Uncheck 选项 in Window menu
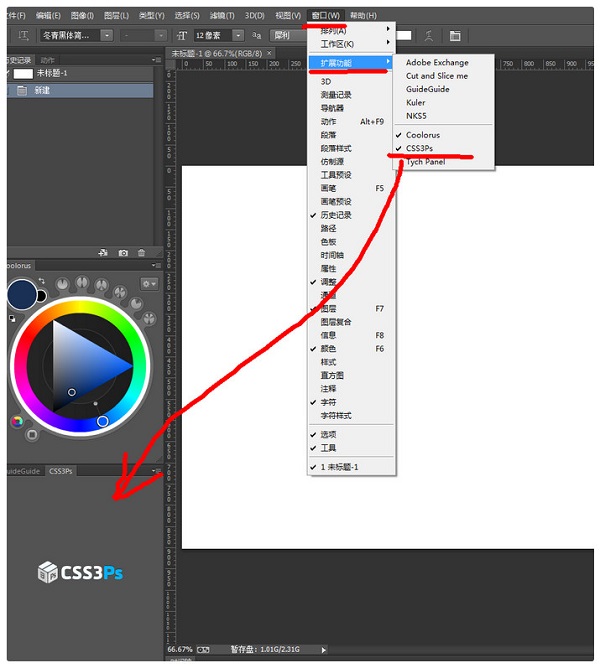The height and width of the screenshot is (668, 600). pos(350,435)
